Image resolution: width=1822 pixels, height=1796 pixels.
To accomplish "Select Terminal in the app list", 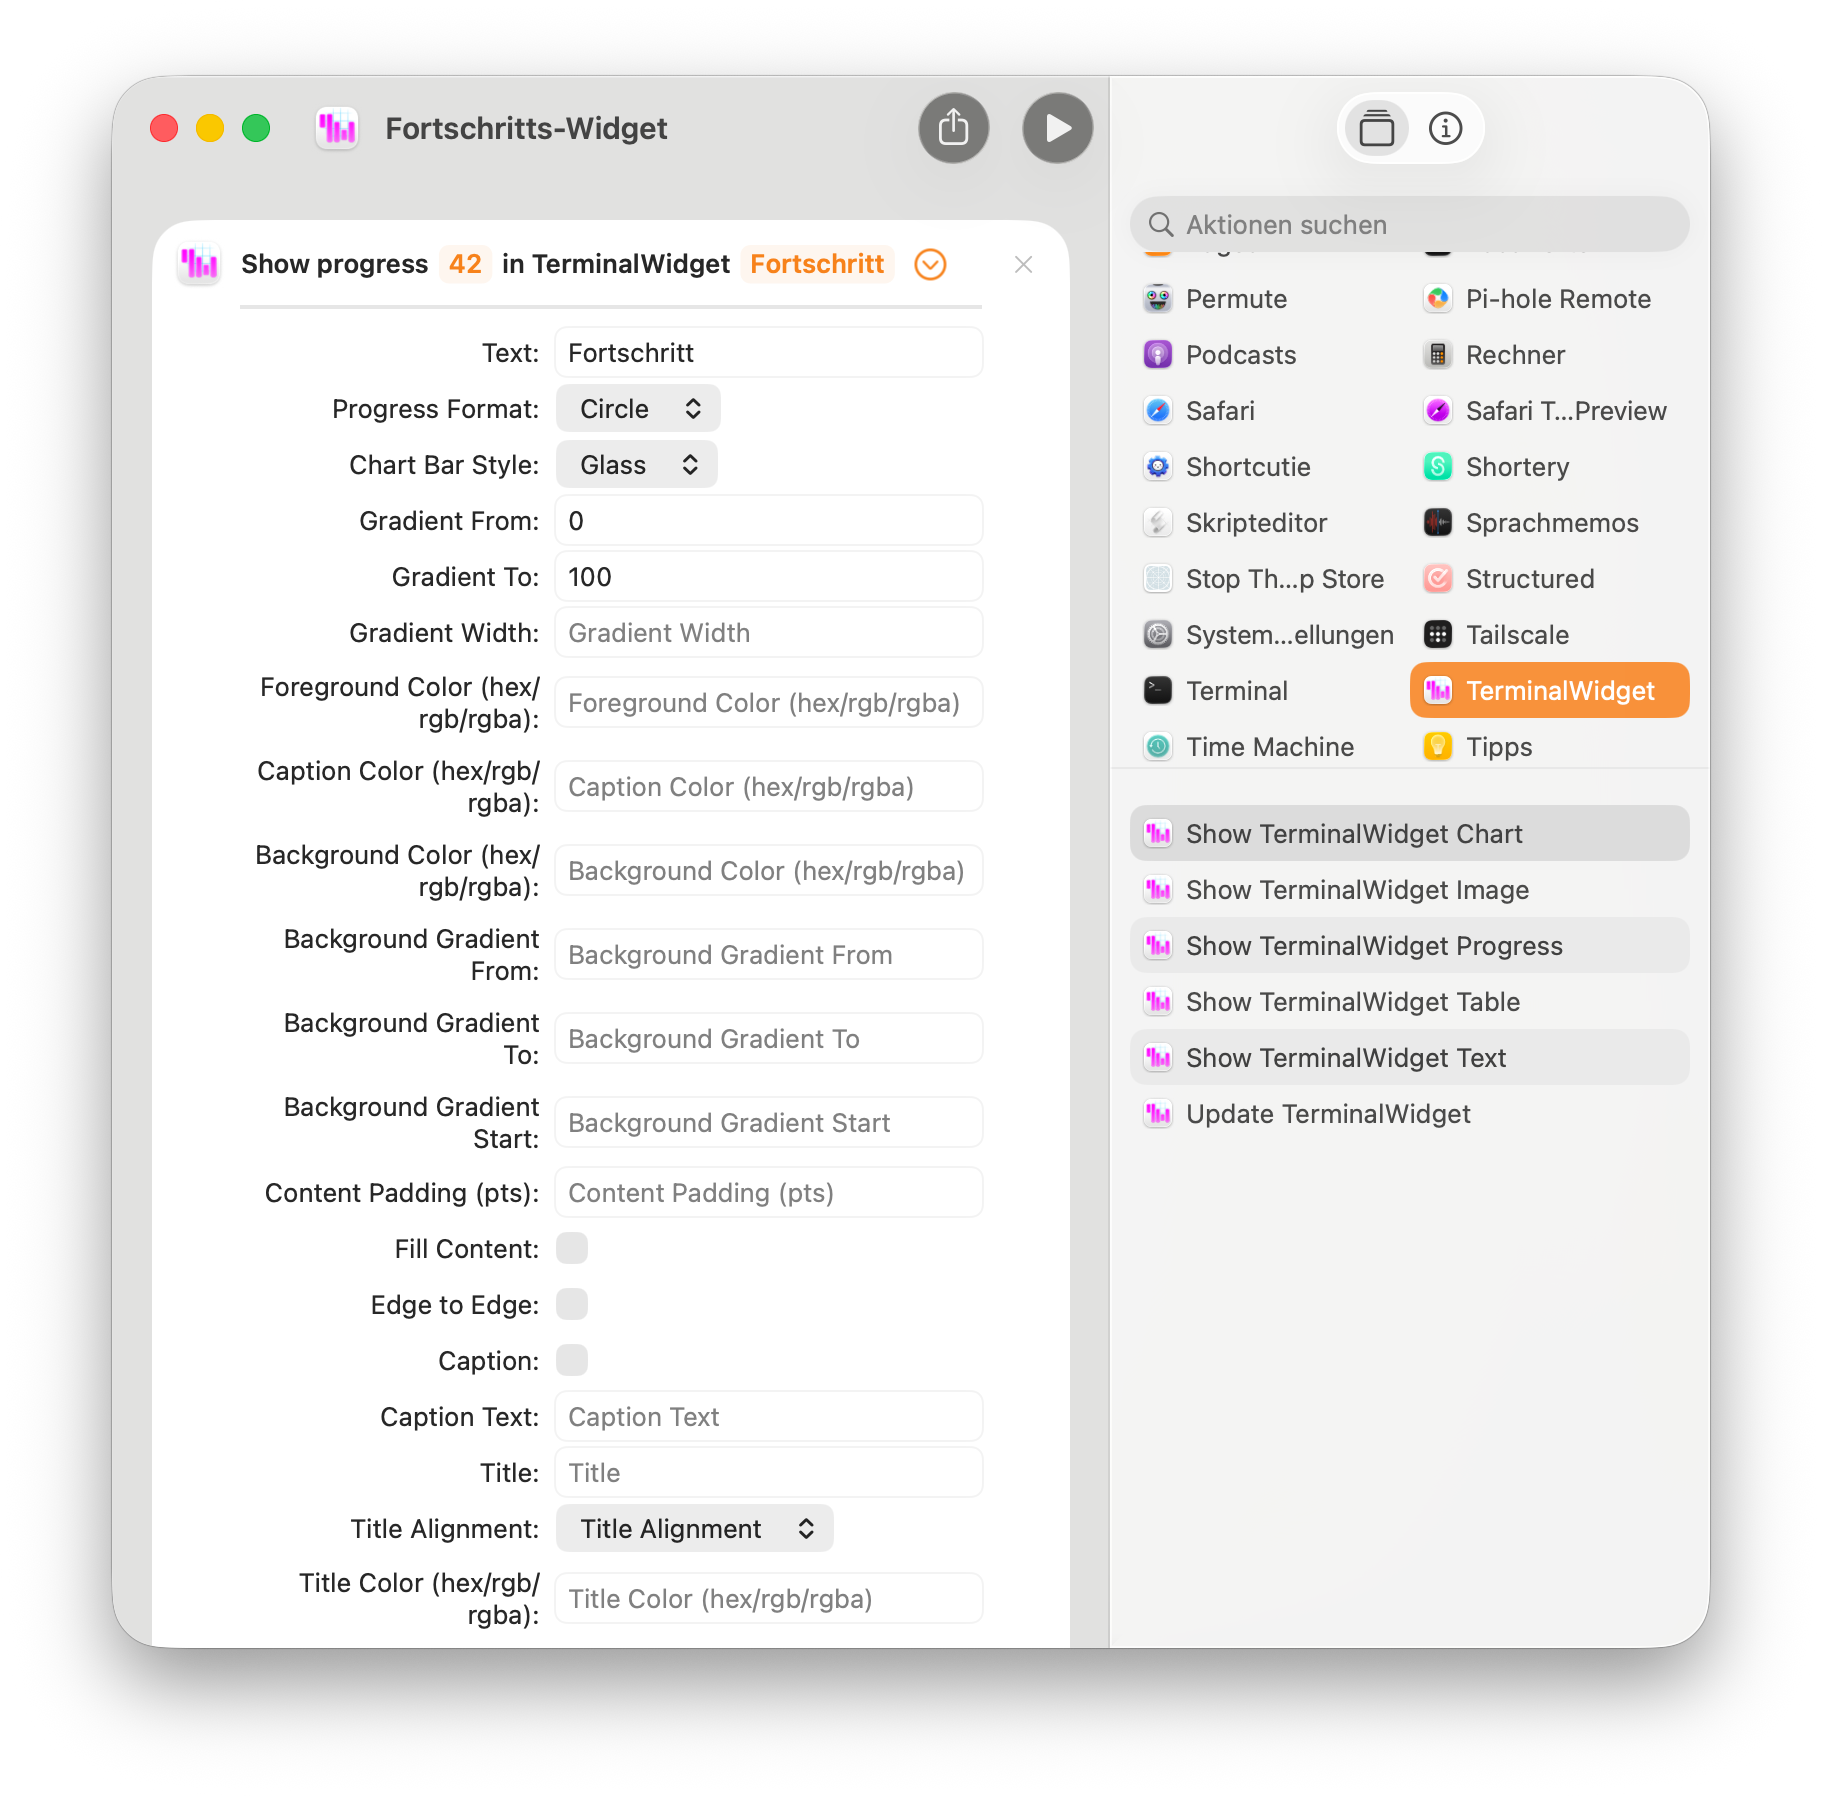I will point(1269,691).
